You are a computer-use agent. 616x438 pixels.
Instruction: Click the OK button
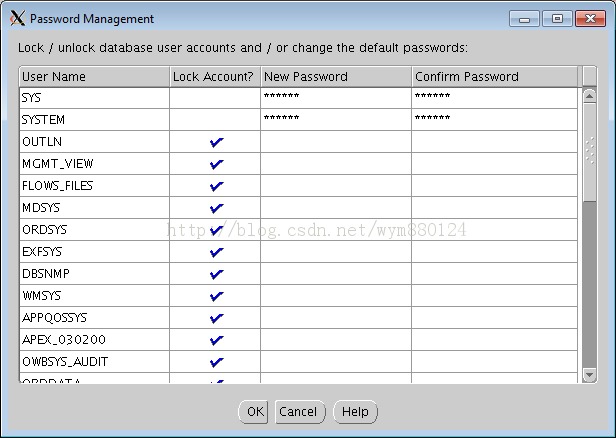255,411
